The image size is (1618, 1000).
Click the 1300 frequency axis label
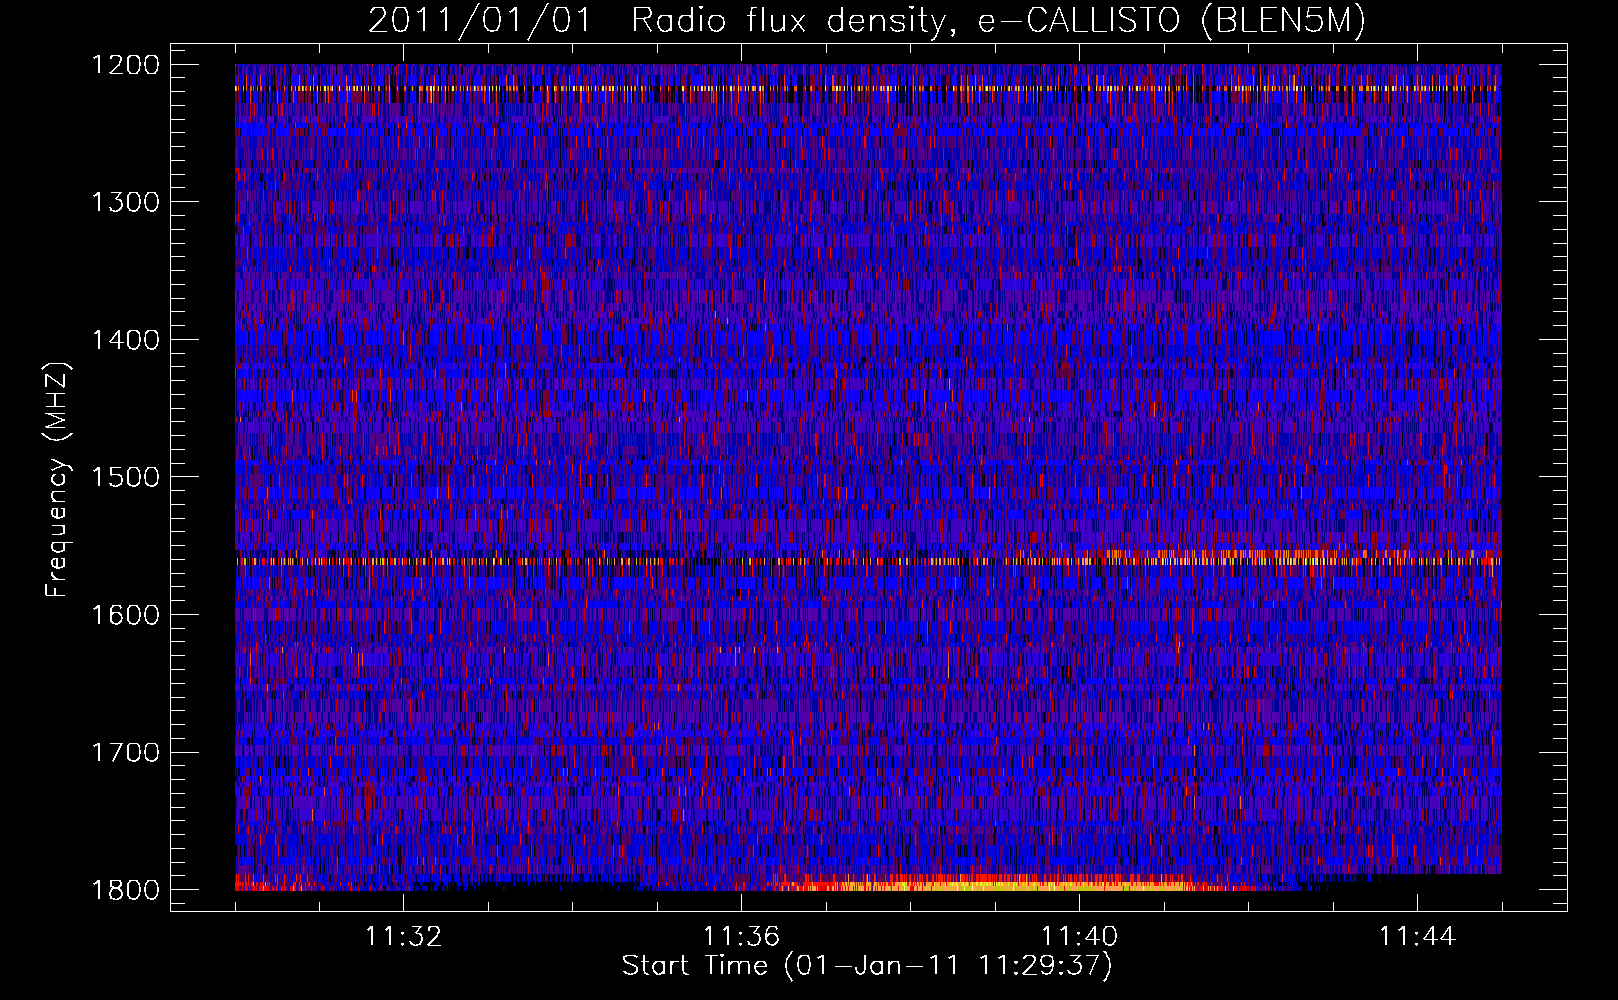(x=126, y=202)
